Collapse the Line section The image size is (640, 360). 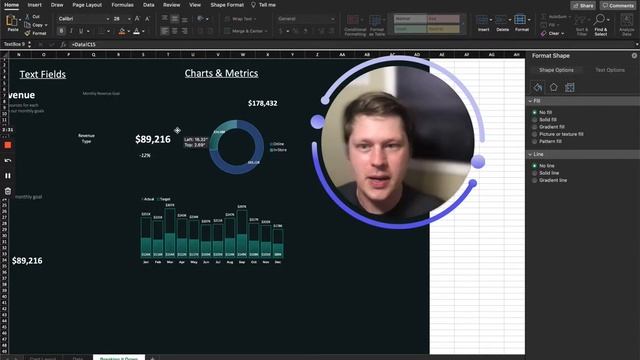pyautogui.click(x=530, y=154)
